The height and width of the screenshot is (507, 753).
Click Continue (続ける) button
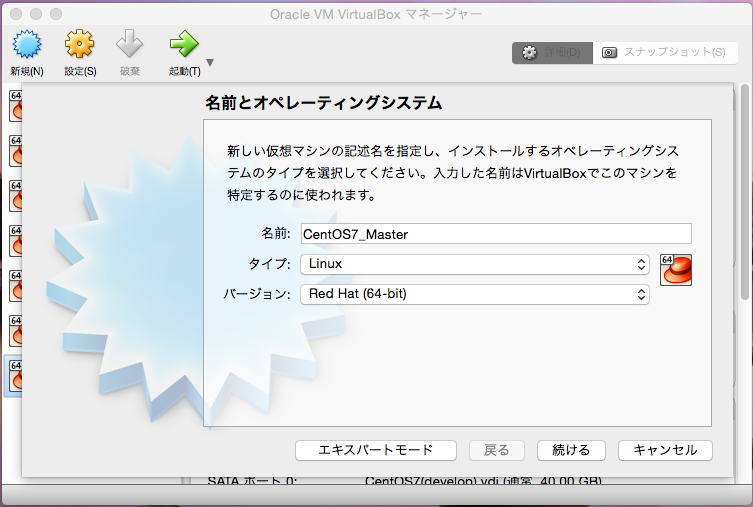pyautogui.click(x=571, y=450)
